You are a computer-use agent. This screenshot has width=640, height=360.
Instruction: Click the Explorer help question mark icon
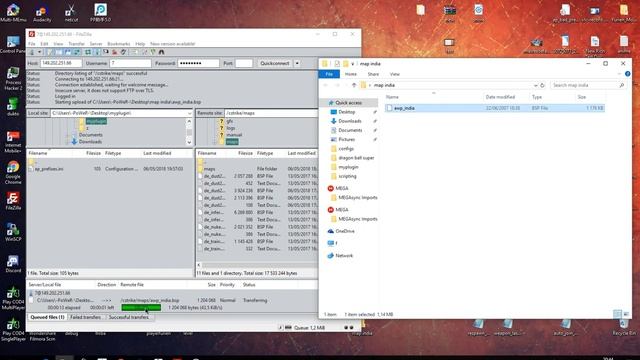627,74
